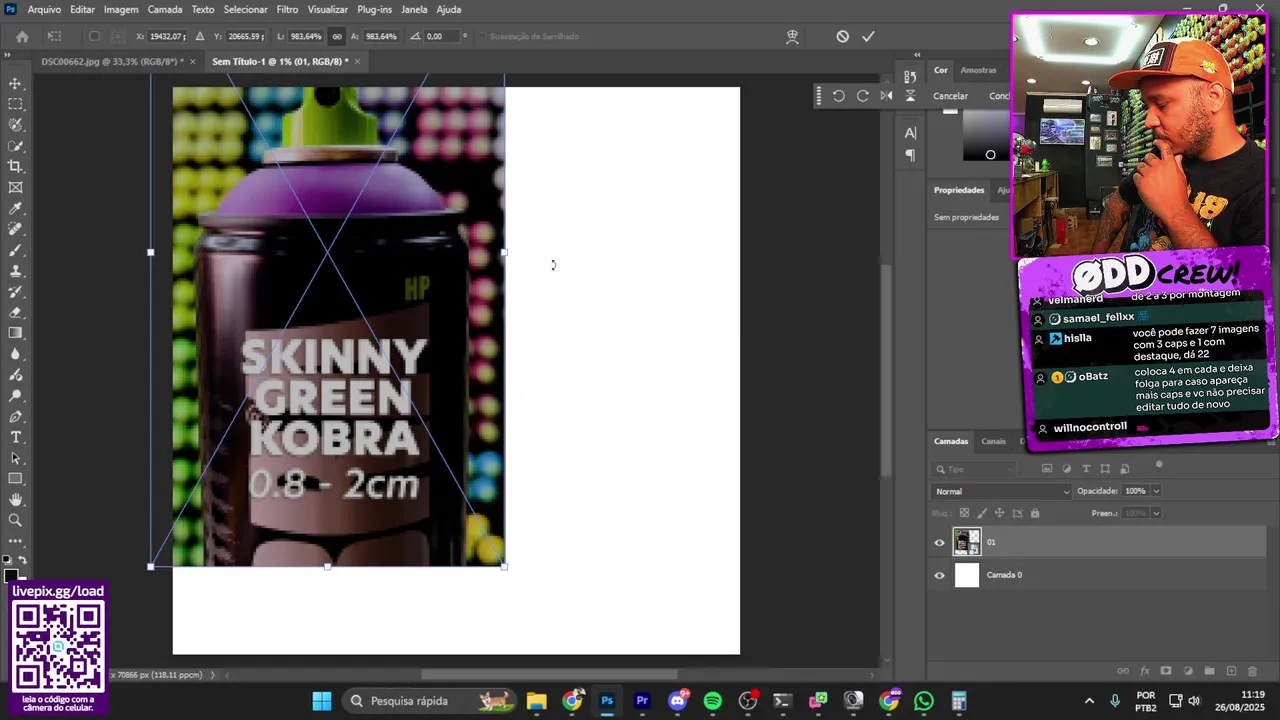This screenshot has width=1280, height=720.
Task: Hide Camada 0 visibility eye
Action: (x=939, y=575)
